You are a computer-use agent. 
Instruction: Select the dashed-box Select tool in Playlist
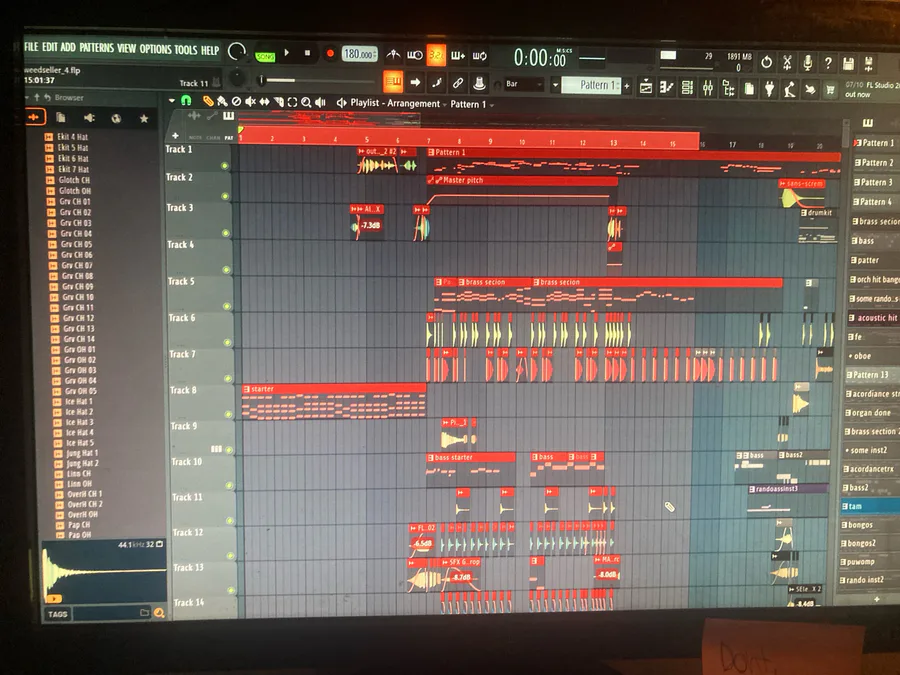292,102
